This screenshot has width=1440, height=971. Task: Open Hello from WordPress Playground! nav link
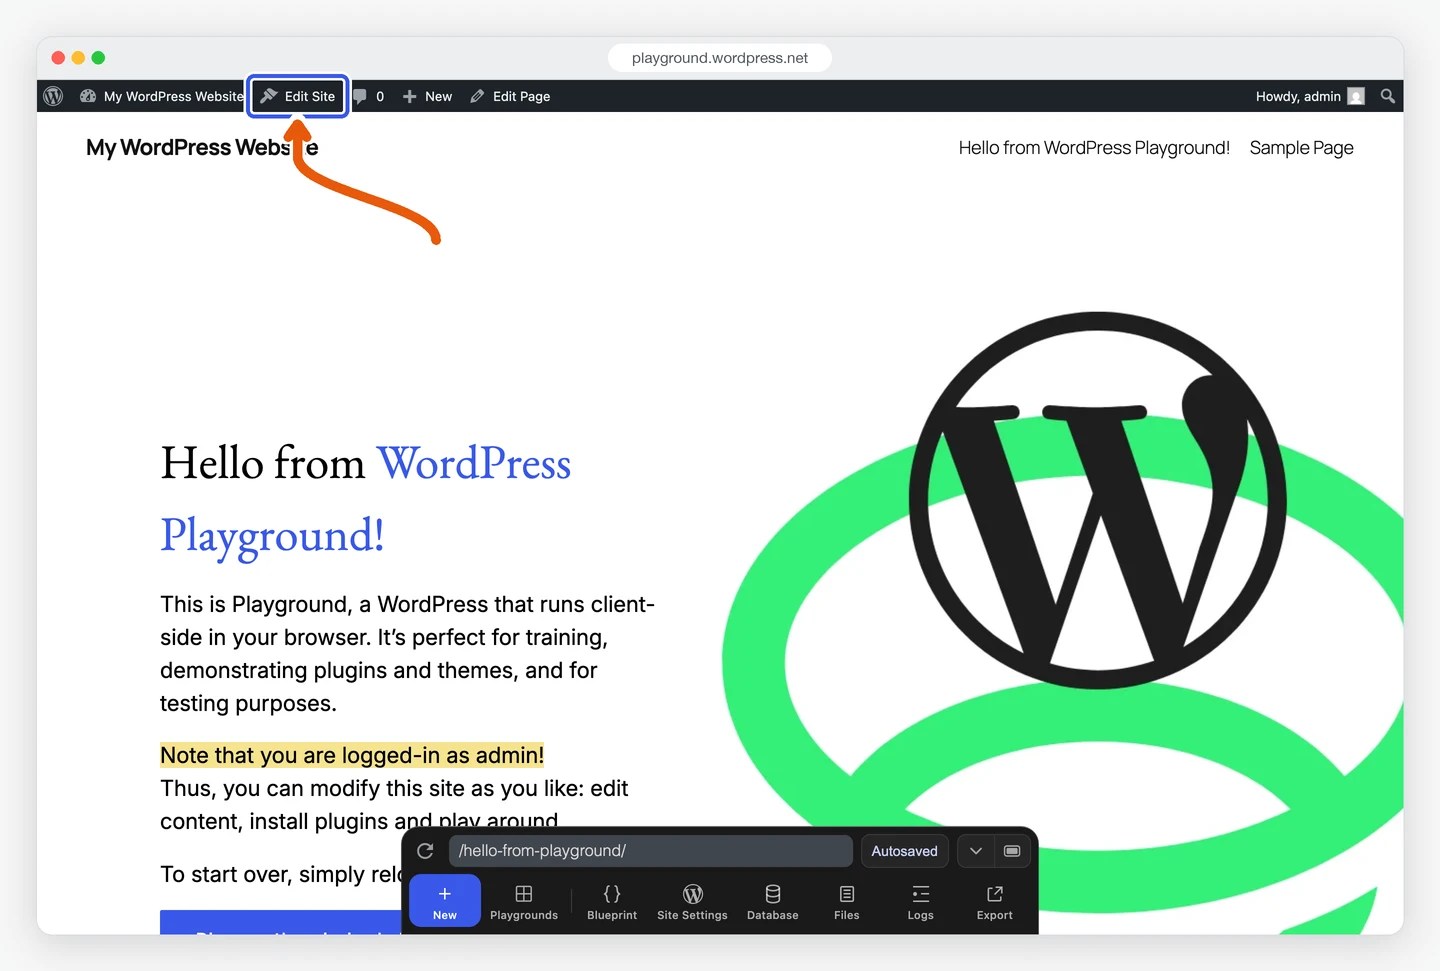(x=1094, y=148)
